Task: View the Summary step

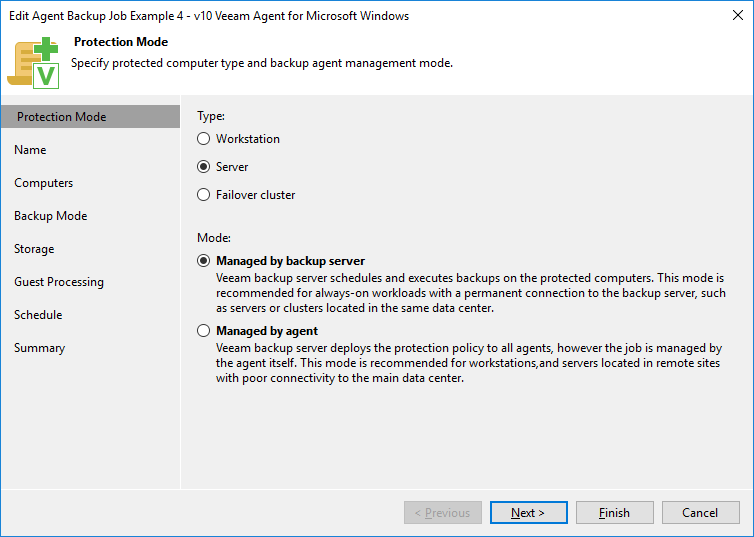Action: [39, 348]
